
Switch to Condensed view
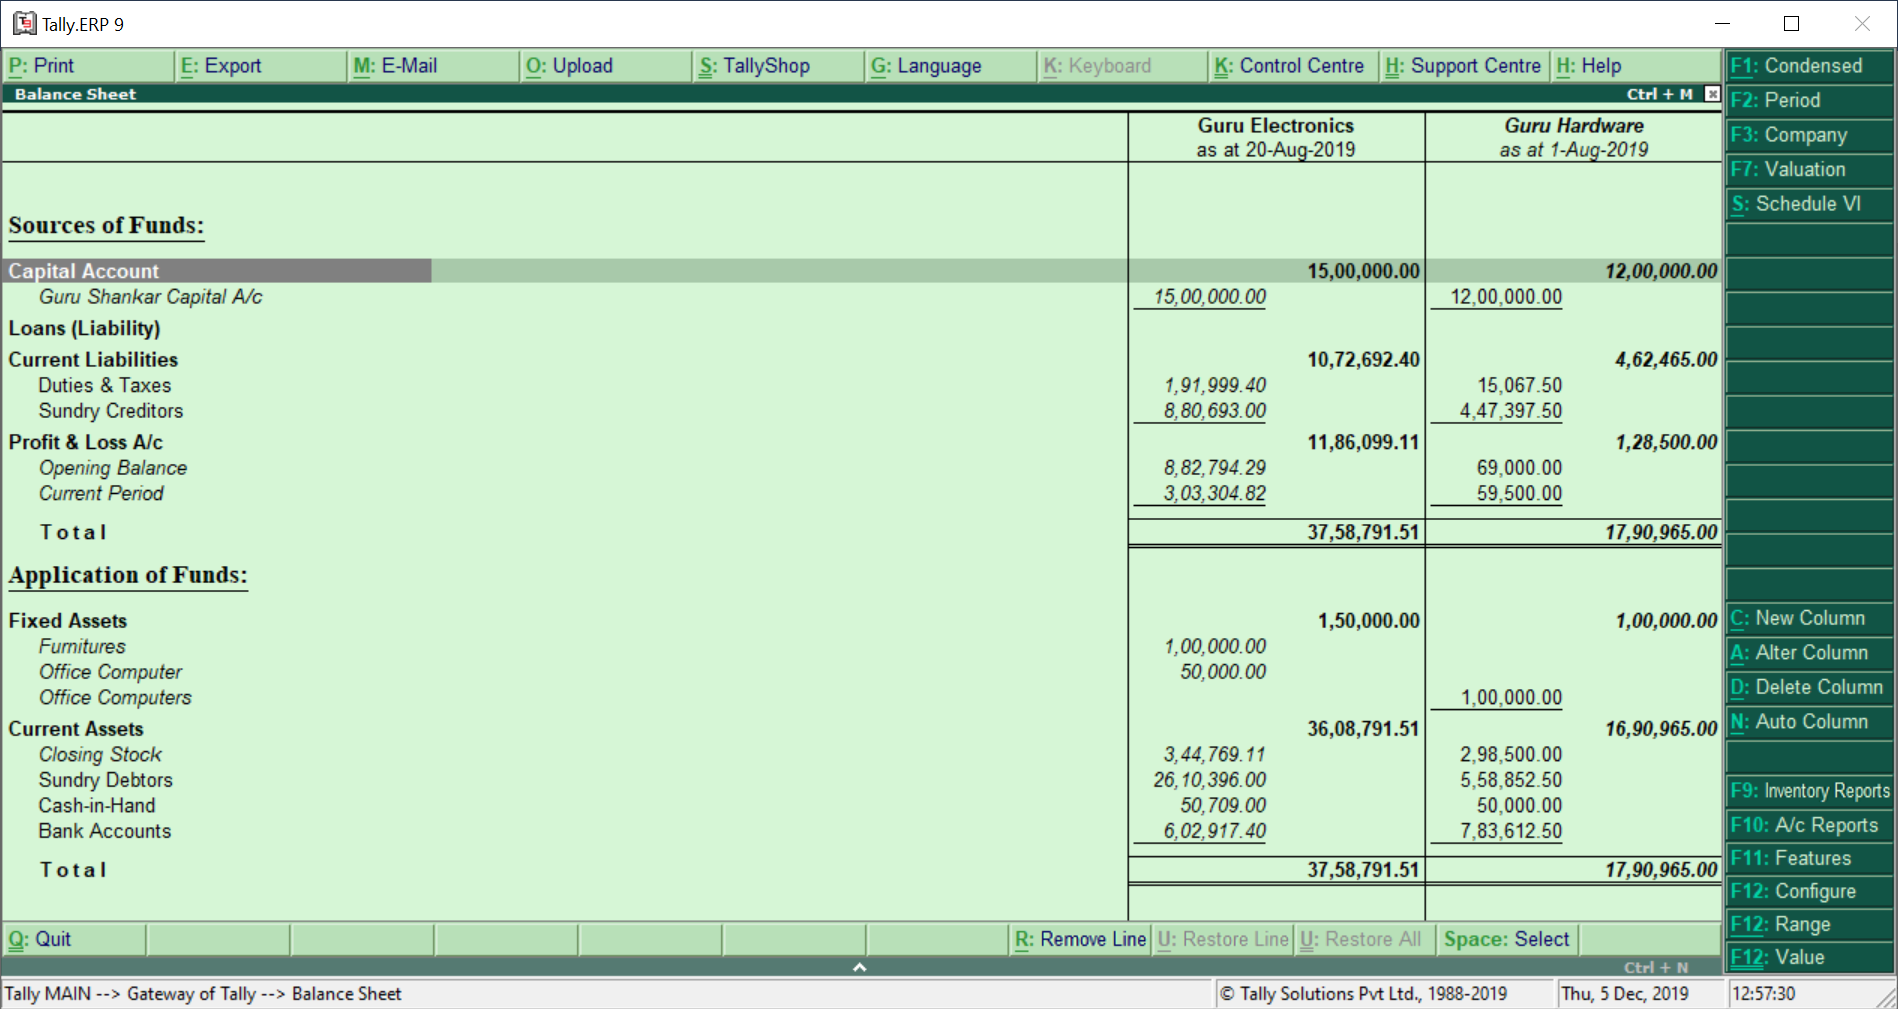coord(1806,65)
